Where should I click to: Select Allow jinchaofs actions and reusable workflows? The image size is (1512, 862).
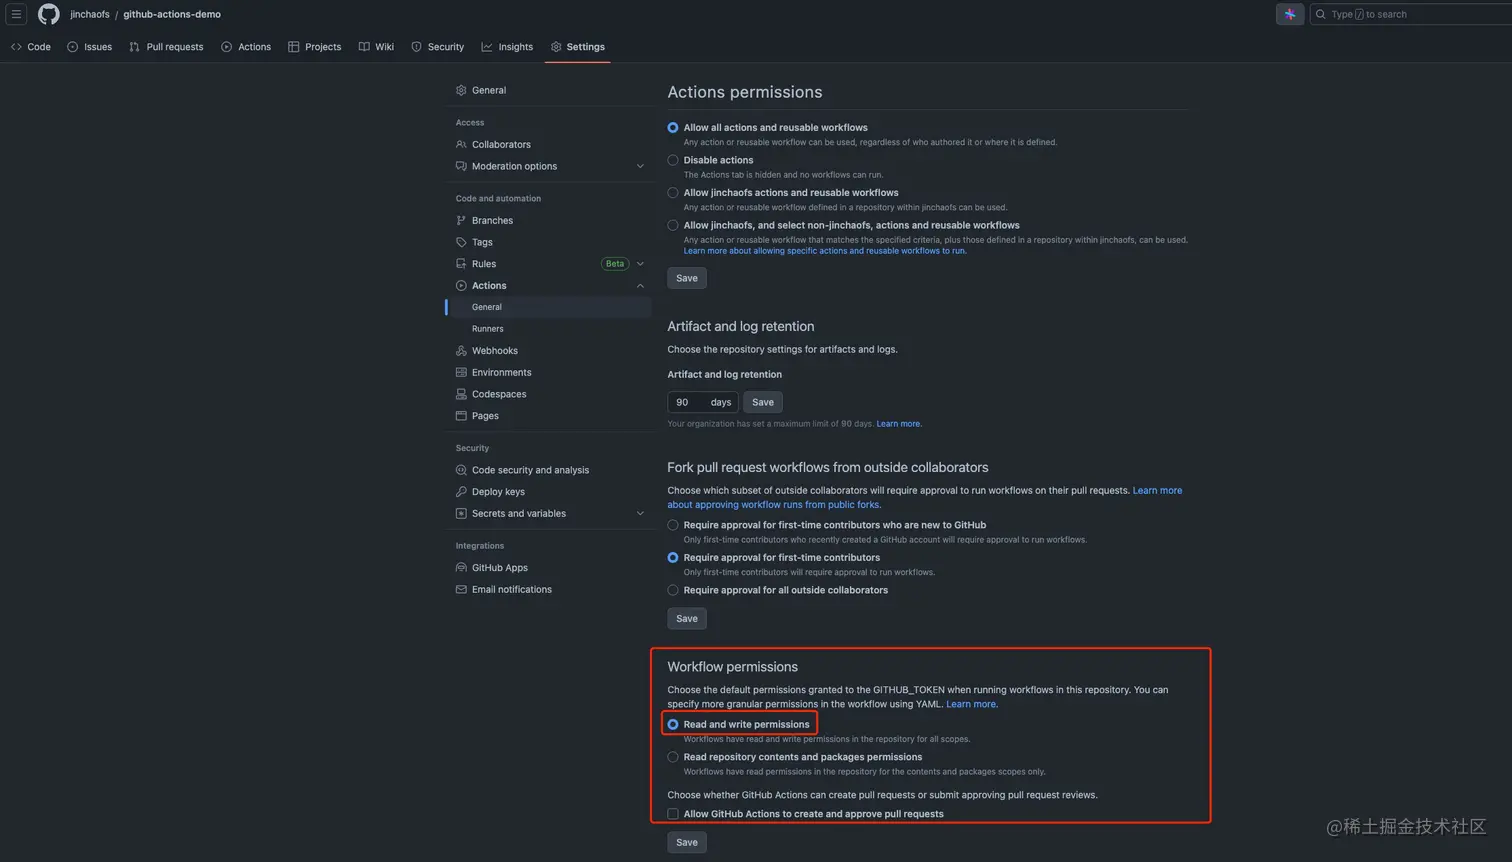[673, 193]
